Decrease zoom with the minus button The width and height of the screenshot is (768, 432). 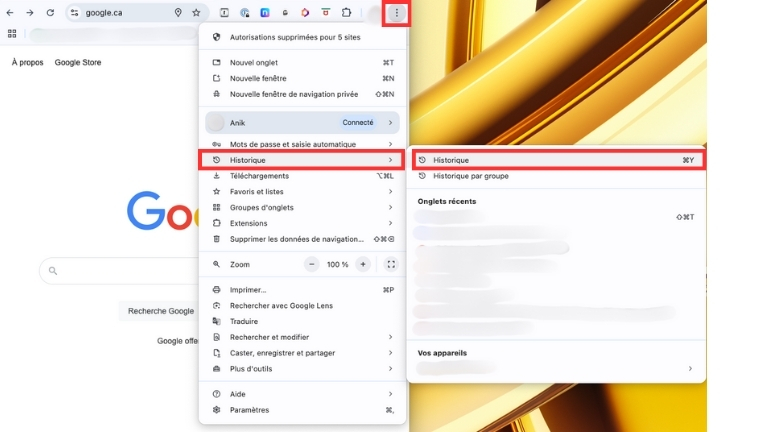(x=312, y=264)
